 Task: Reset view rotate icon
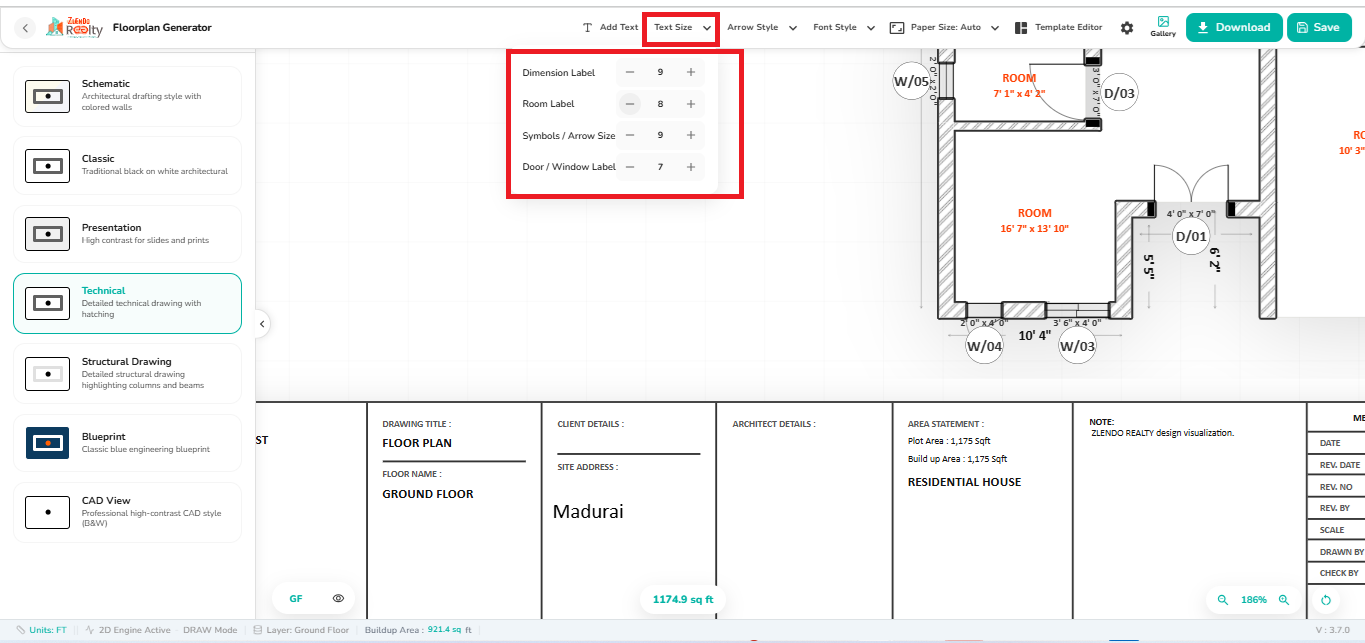[1326, 600]
